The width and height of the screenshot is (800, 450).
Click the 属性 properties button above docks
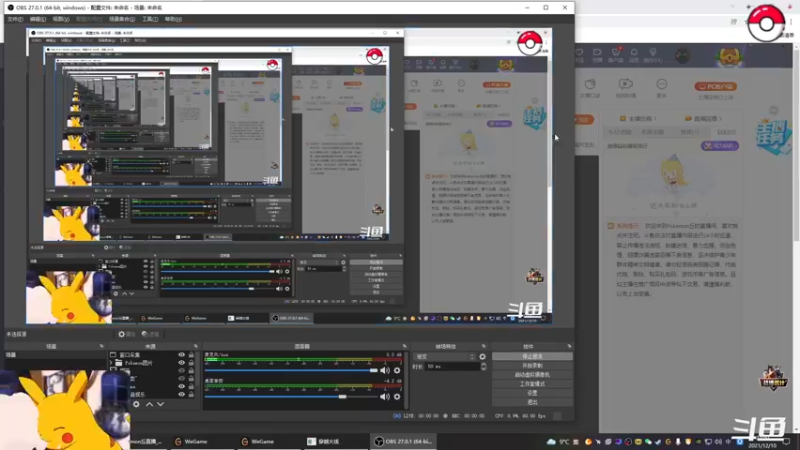click(x=126, y=334)
